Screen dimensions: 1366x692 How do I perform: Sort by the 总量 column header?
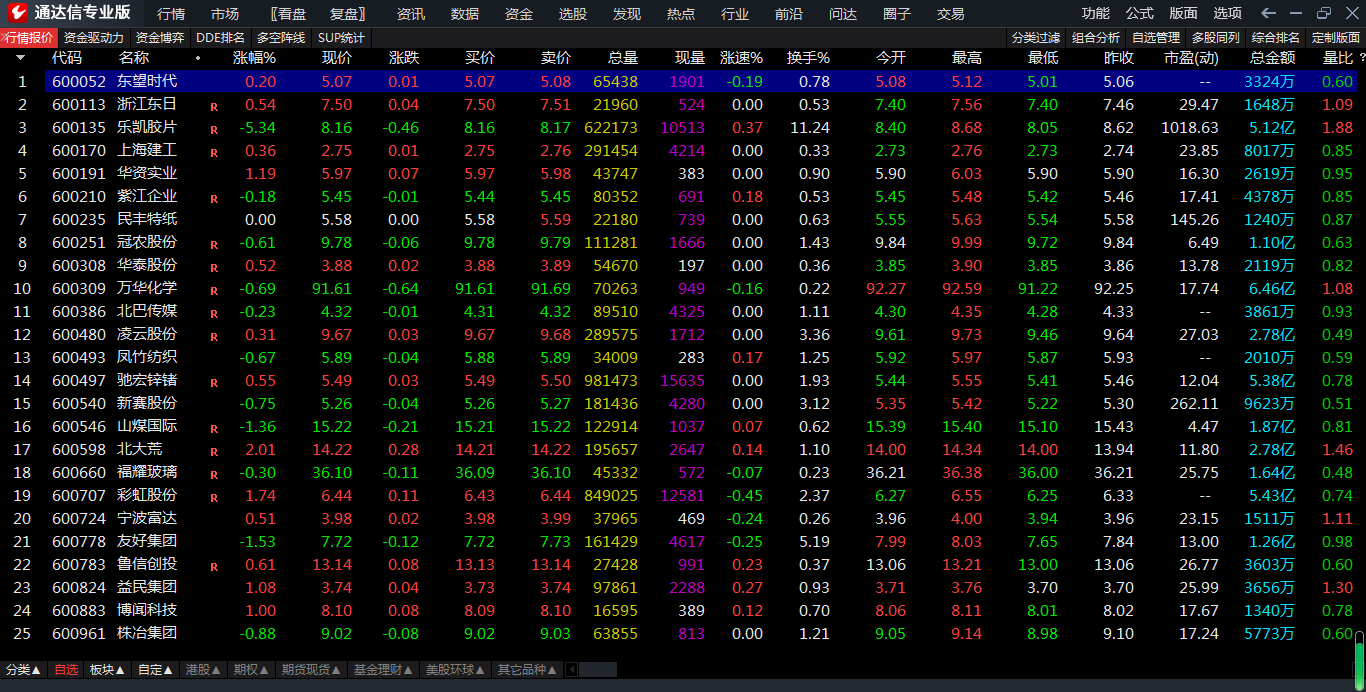[x=622, y=58]
